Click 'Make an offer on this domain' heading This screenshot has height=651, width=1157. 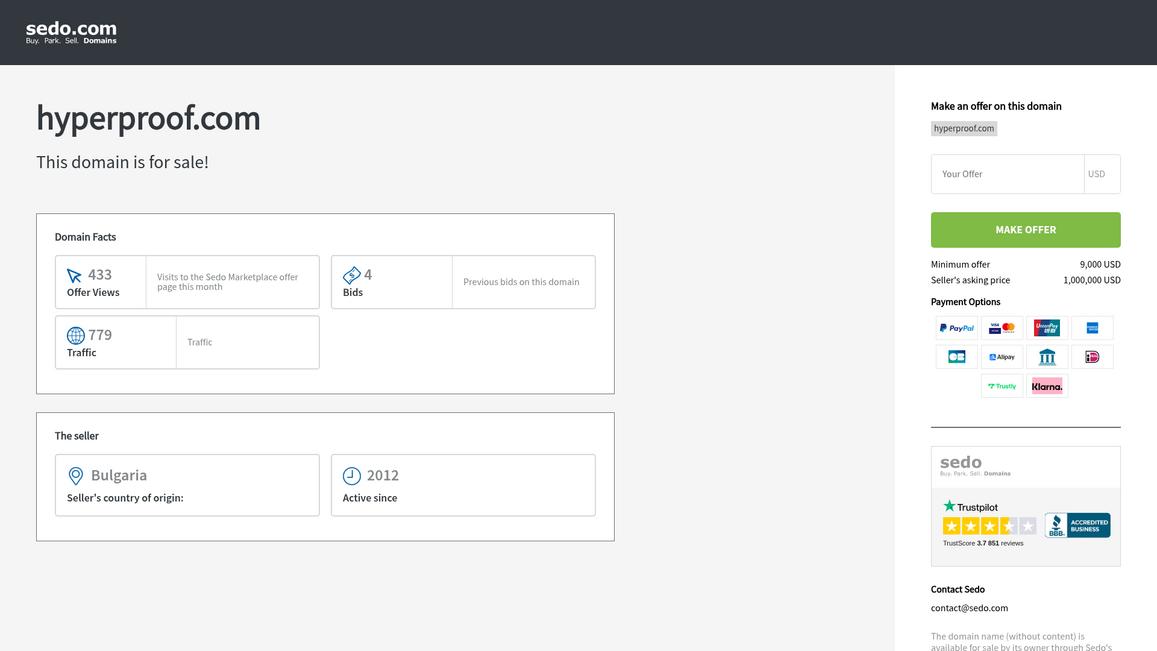click(x=996, y=106)
